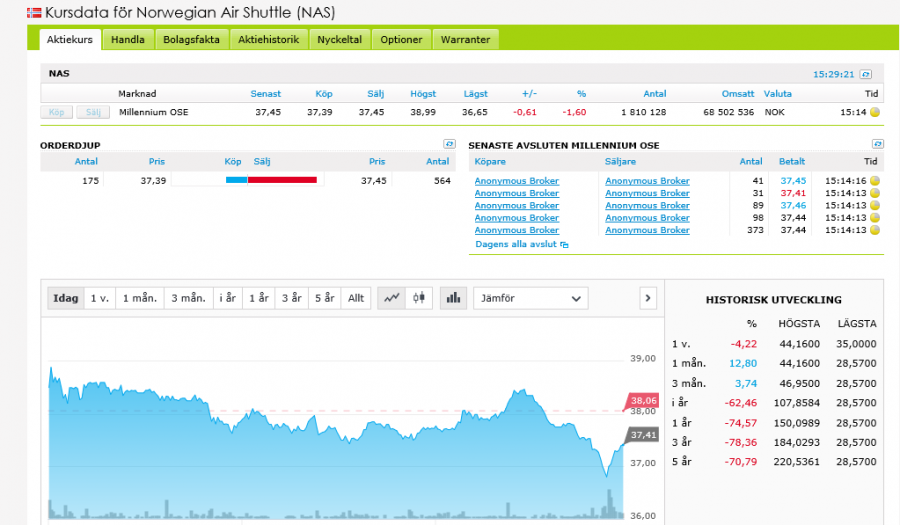This screenshot has width=900, height=525.
Task: Switch to line chart view
Action: click(x=392, y=298)
